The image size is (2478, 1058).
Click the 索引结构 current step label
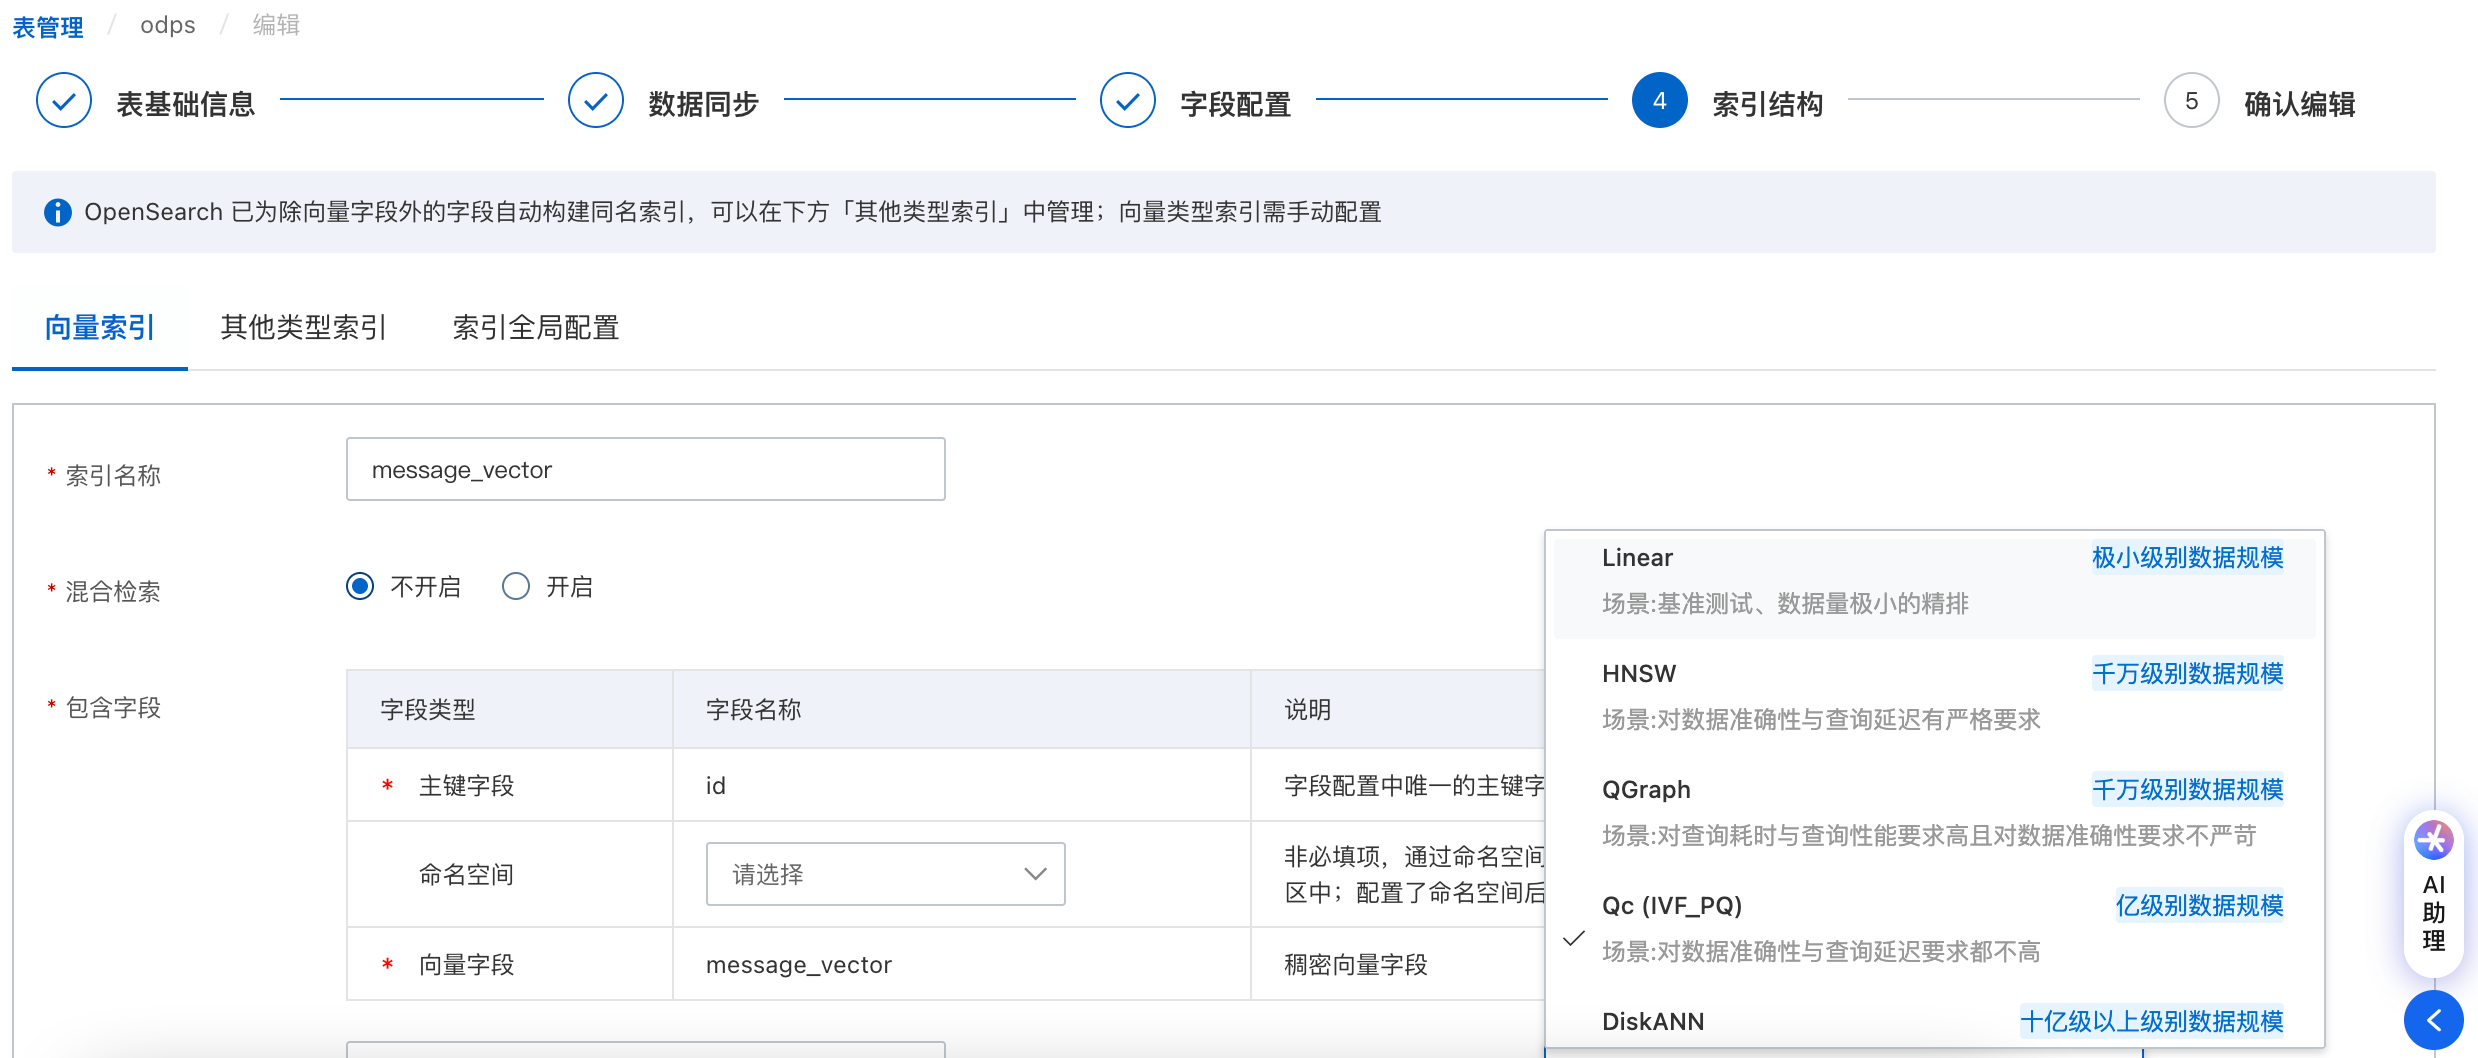[x=1768, y=104]
